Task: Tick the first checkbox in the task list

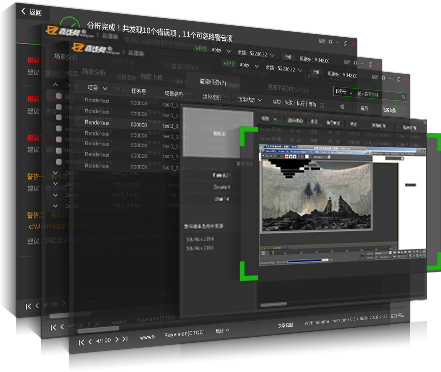Action: point(59,96)
